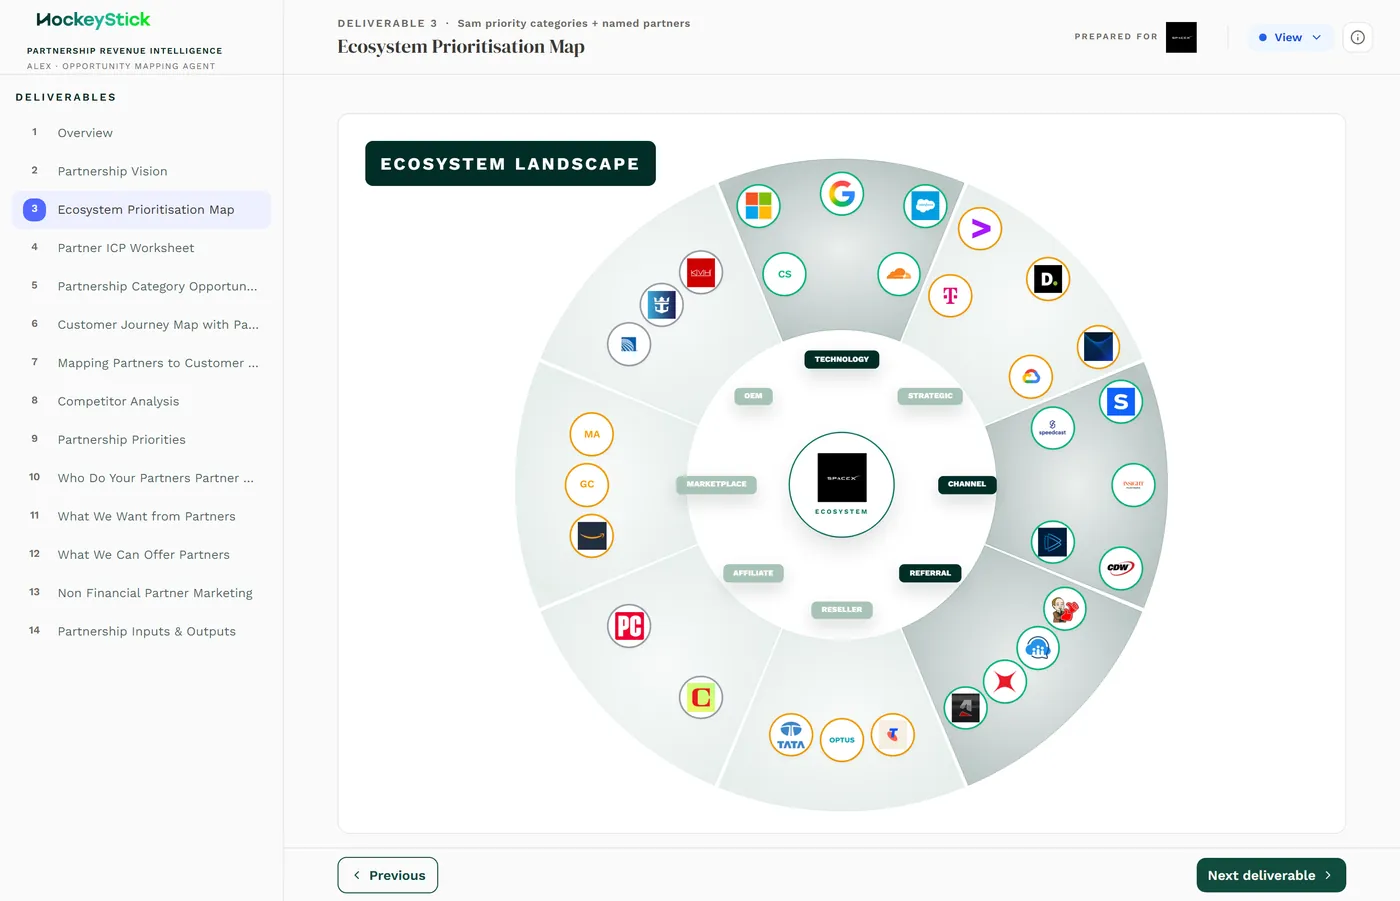The image size is (1400, 901).
Task: Select the Cloudflare orange cloud logo
Action: coord(899,274)
